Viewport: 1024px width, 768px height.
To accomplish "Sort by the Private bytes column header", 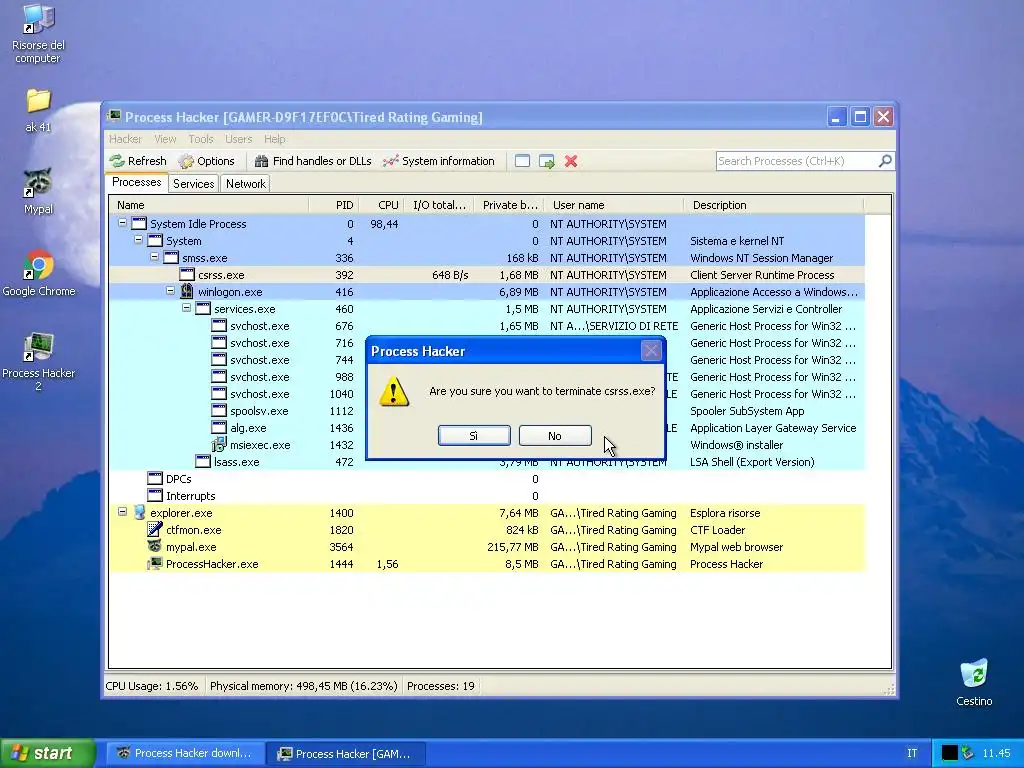I will 509,205.
